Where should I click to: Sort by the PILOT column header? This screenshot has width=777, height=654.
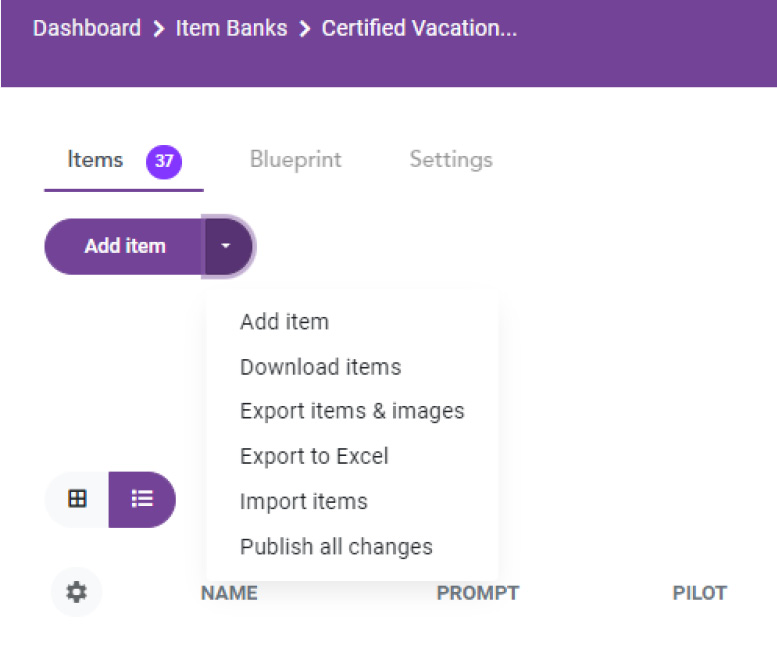pos(699,593)
